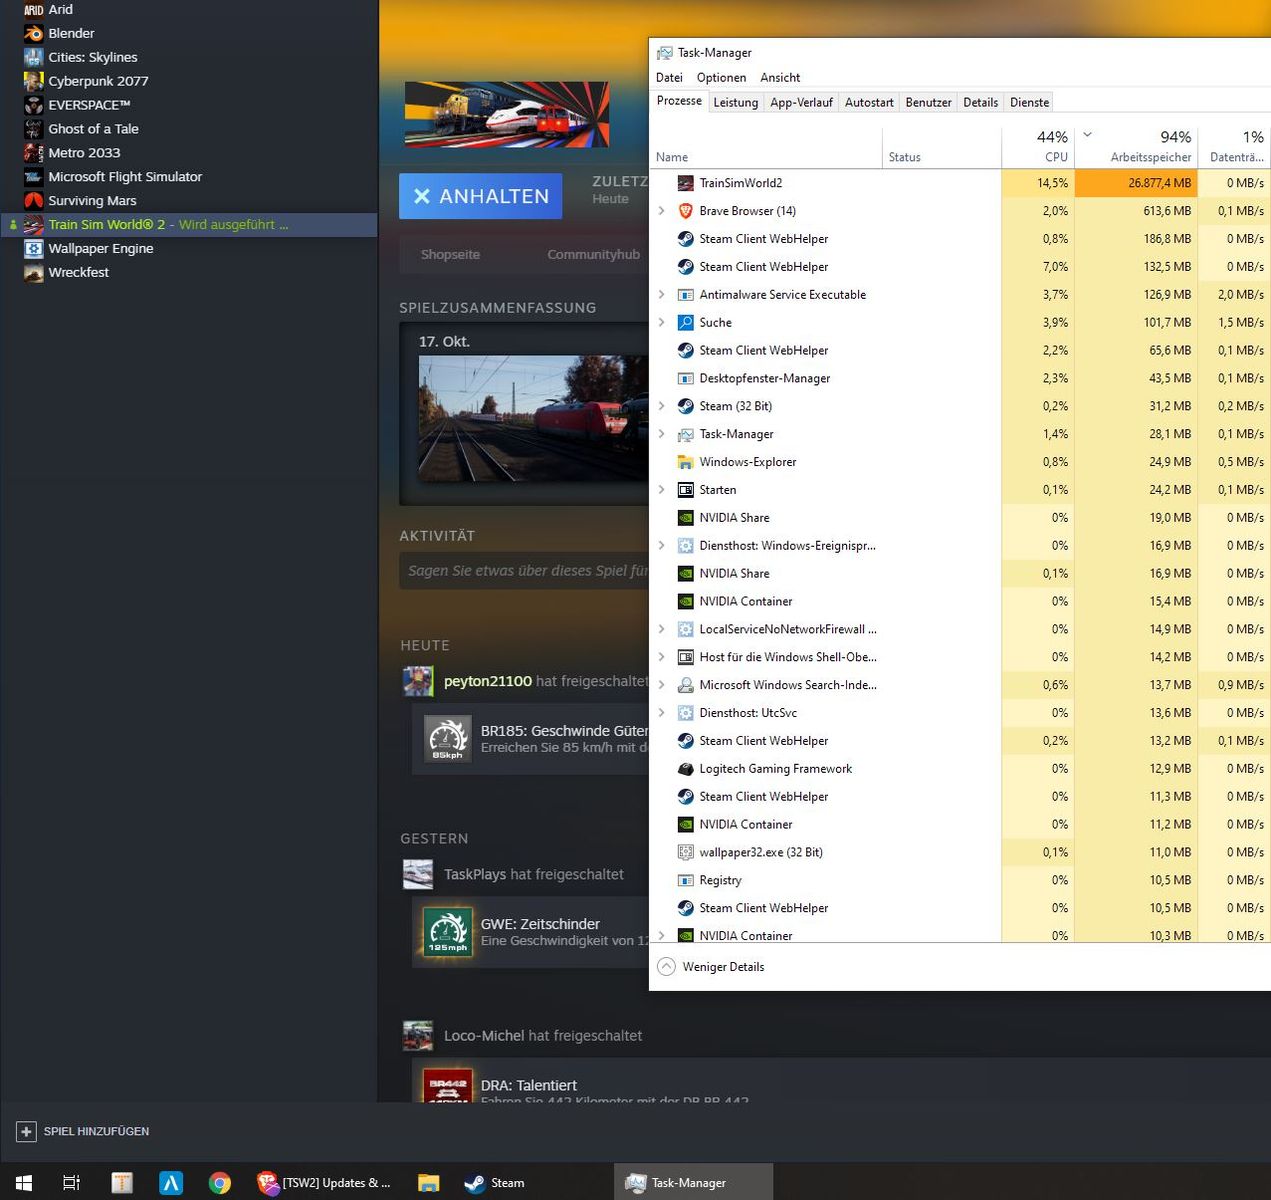This screenshot has width=1271, height=1200.
Task: Click the peyton21100 avatar
Action: click(x=418, y=681)
